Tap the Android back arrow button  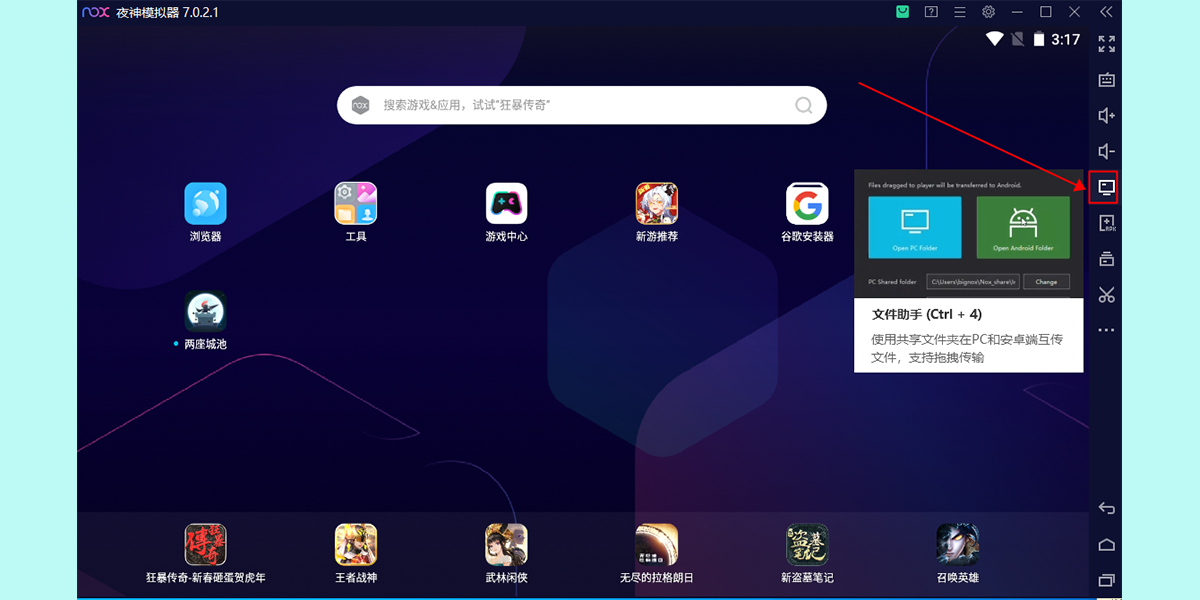(1106, 508)
